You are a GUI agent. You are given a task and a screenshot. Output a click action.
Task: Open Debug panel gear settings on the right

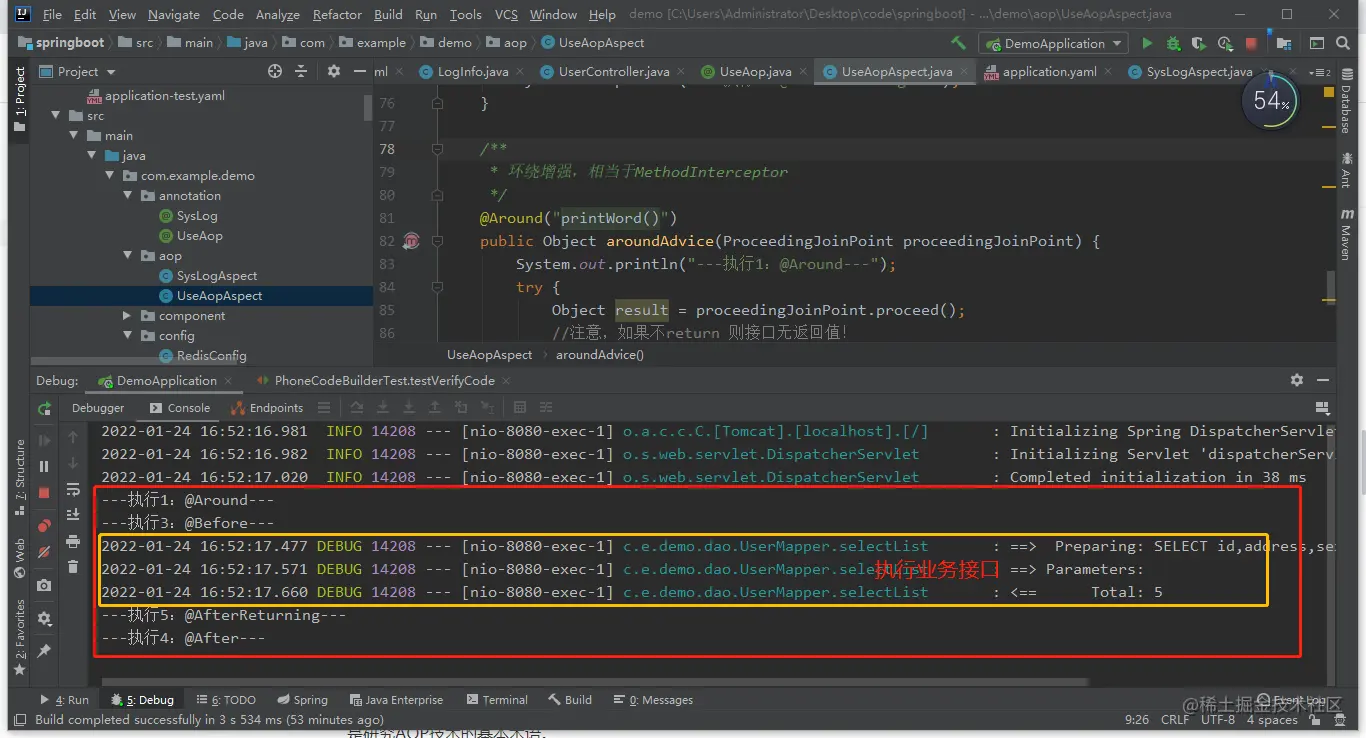pyautogui.click(x=1297, y=380)
